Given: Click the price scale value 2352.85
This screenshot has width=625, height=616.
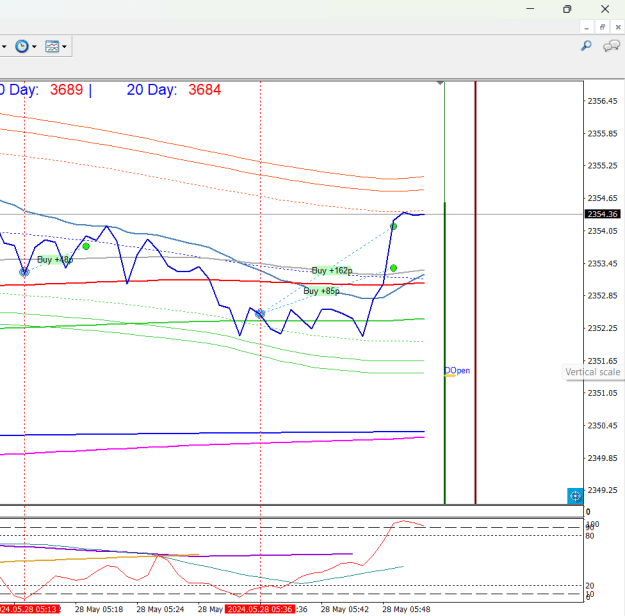Looking at the screenshot, I should pyautogui.click(x=602, y=296).
